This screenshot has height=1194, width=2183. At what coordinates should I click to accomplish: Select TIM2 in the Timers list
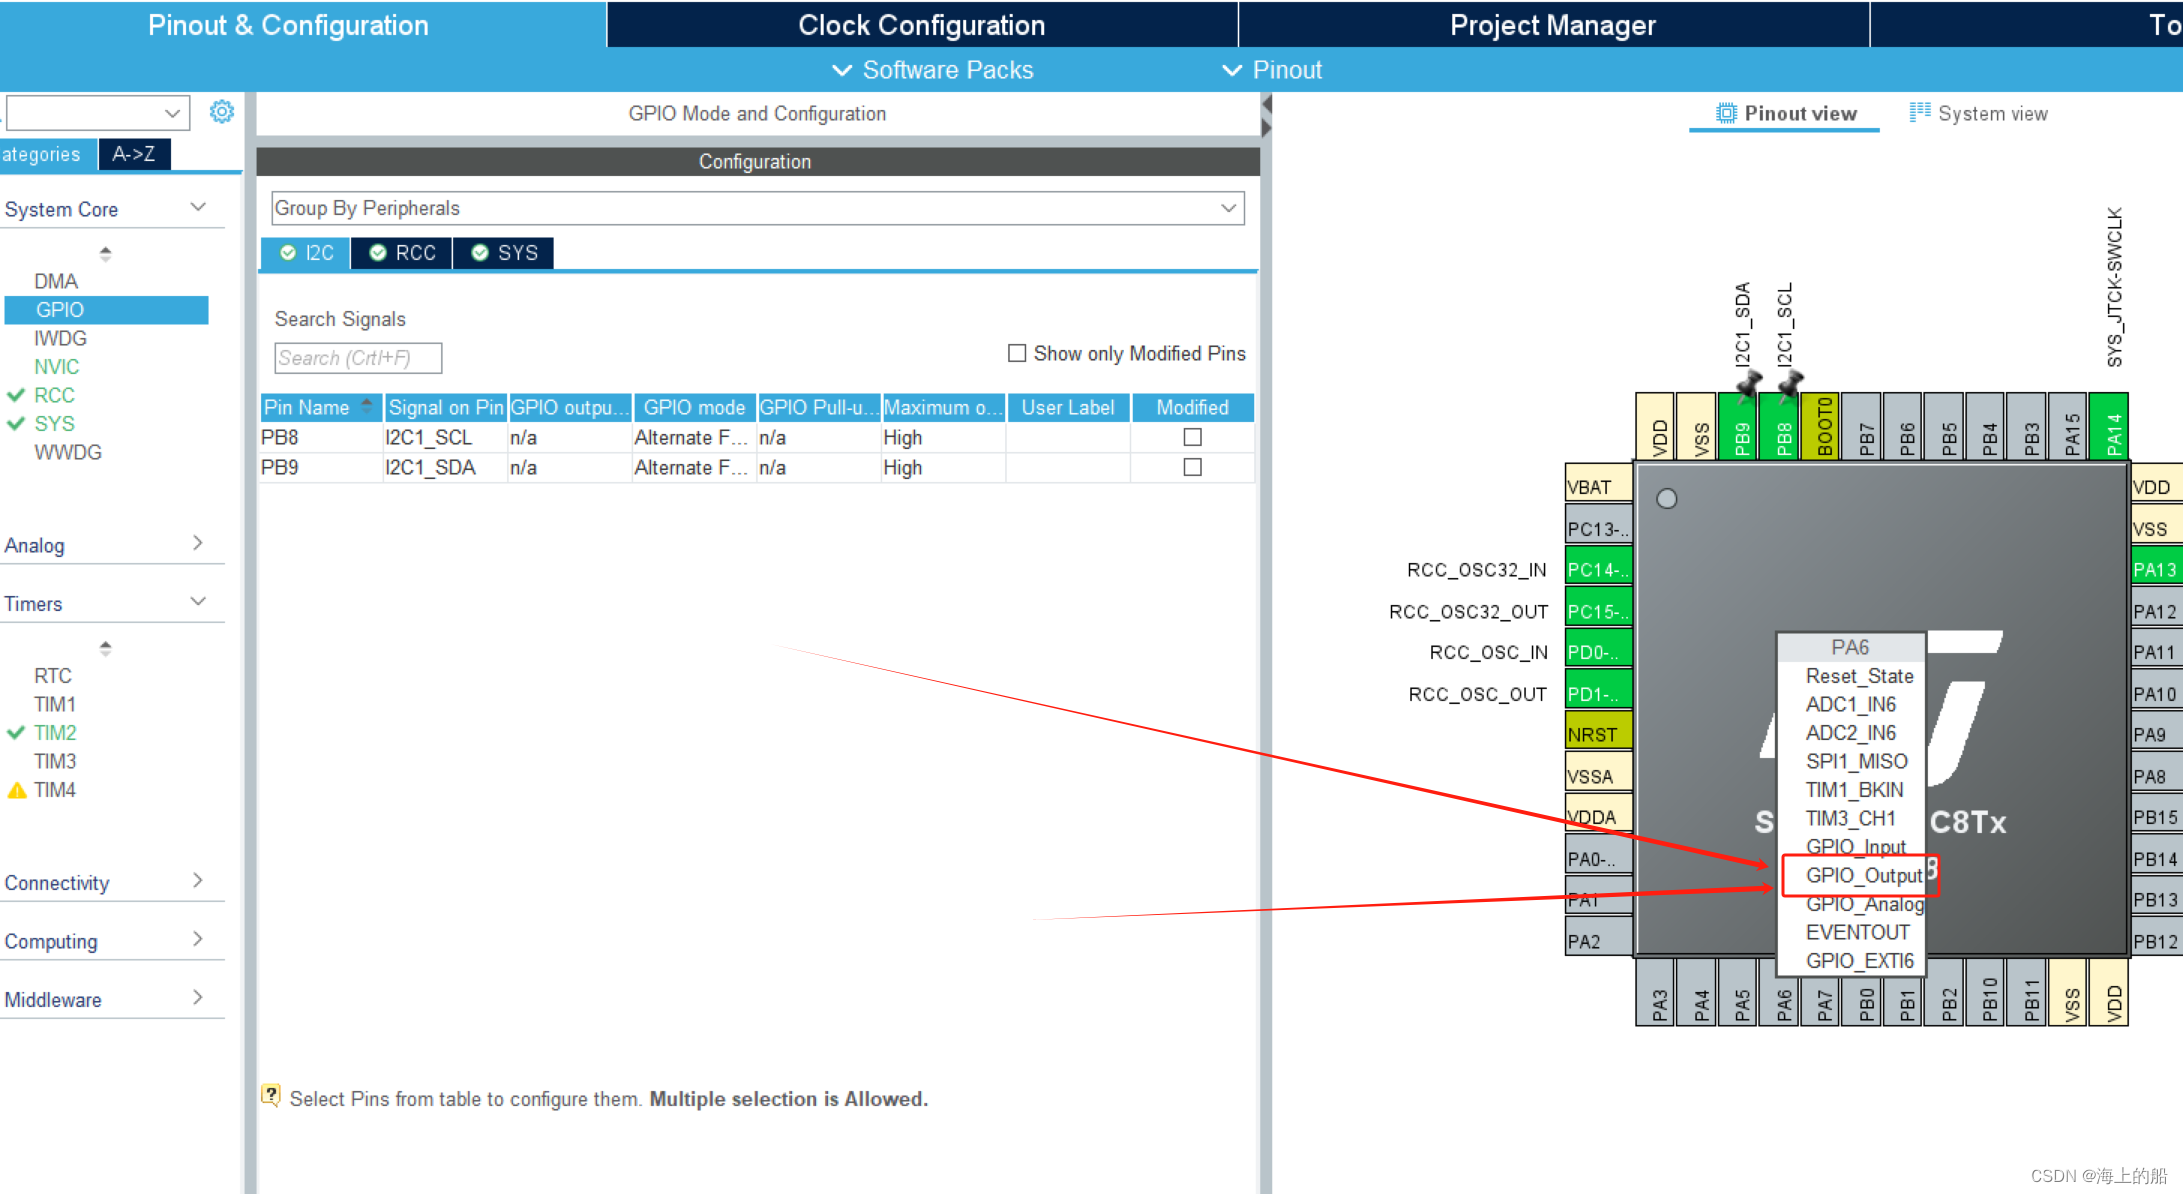[x=55, y=733]
